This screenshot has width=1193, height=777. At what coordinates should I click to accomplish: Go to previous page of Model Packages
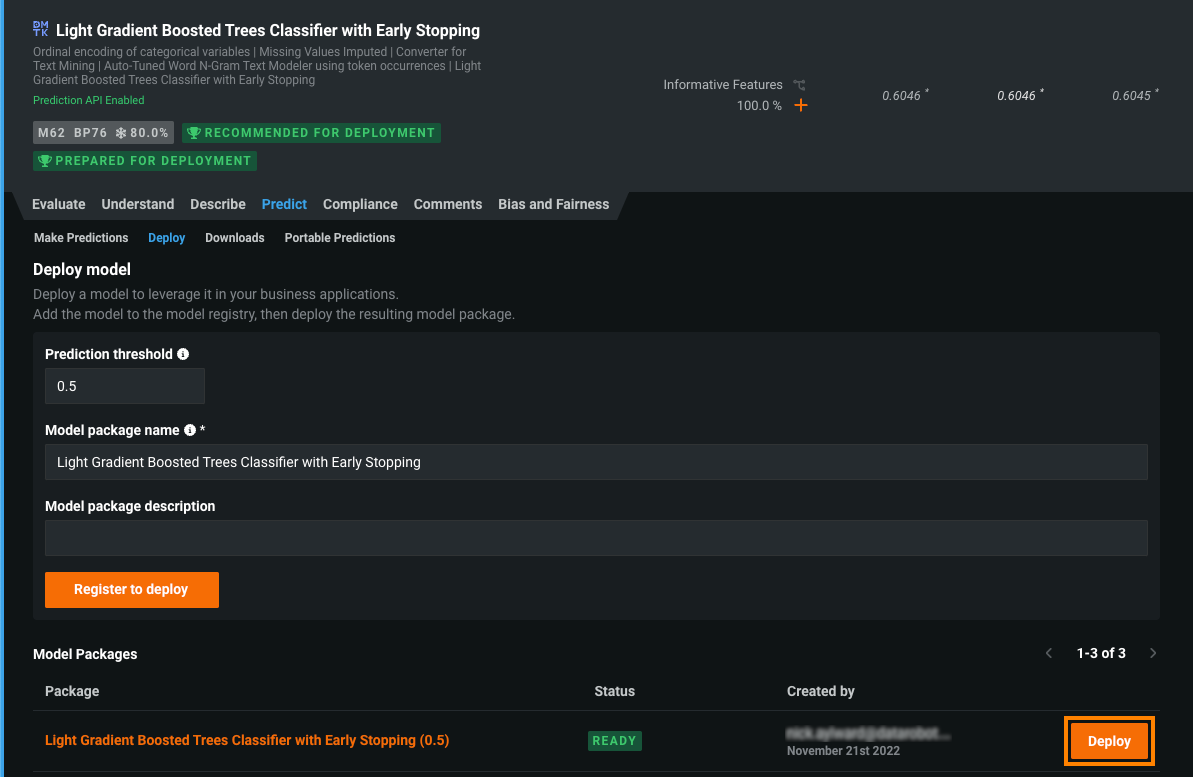tap(1049, 653)
